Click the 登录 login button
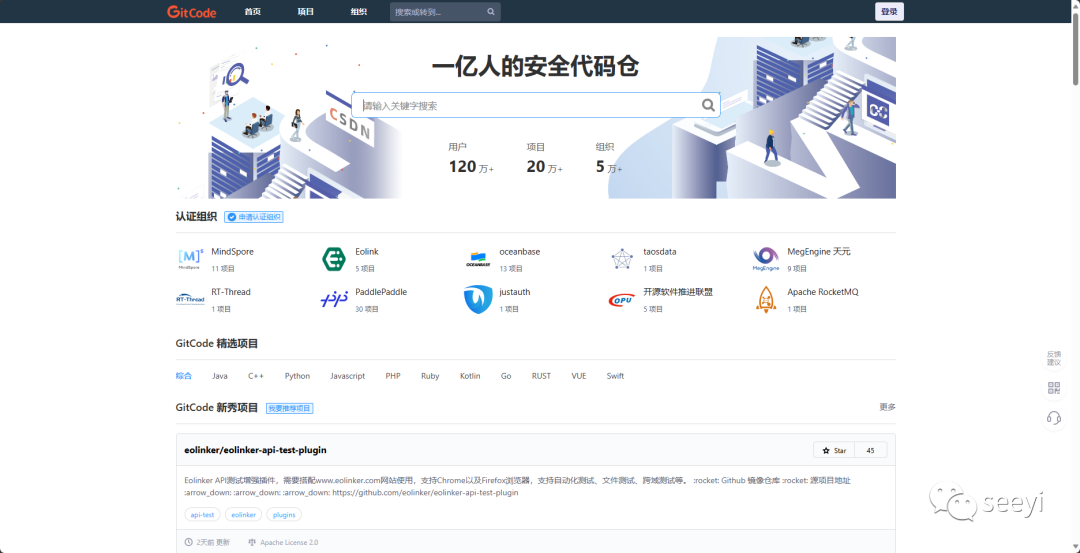1080x553 pixels. pos(889,12)
